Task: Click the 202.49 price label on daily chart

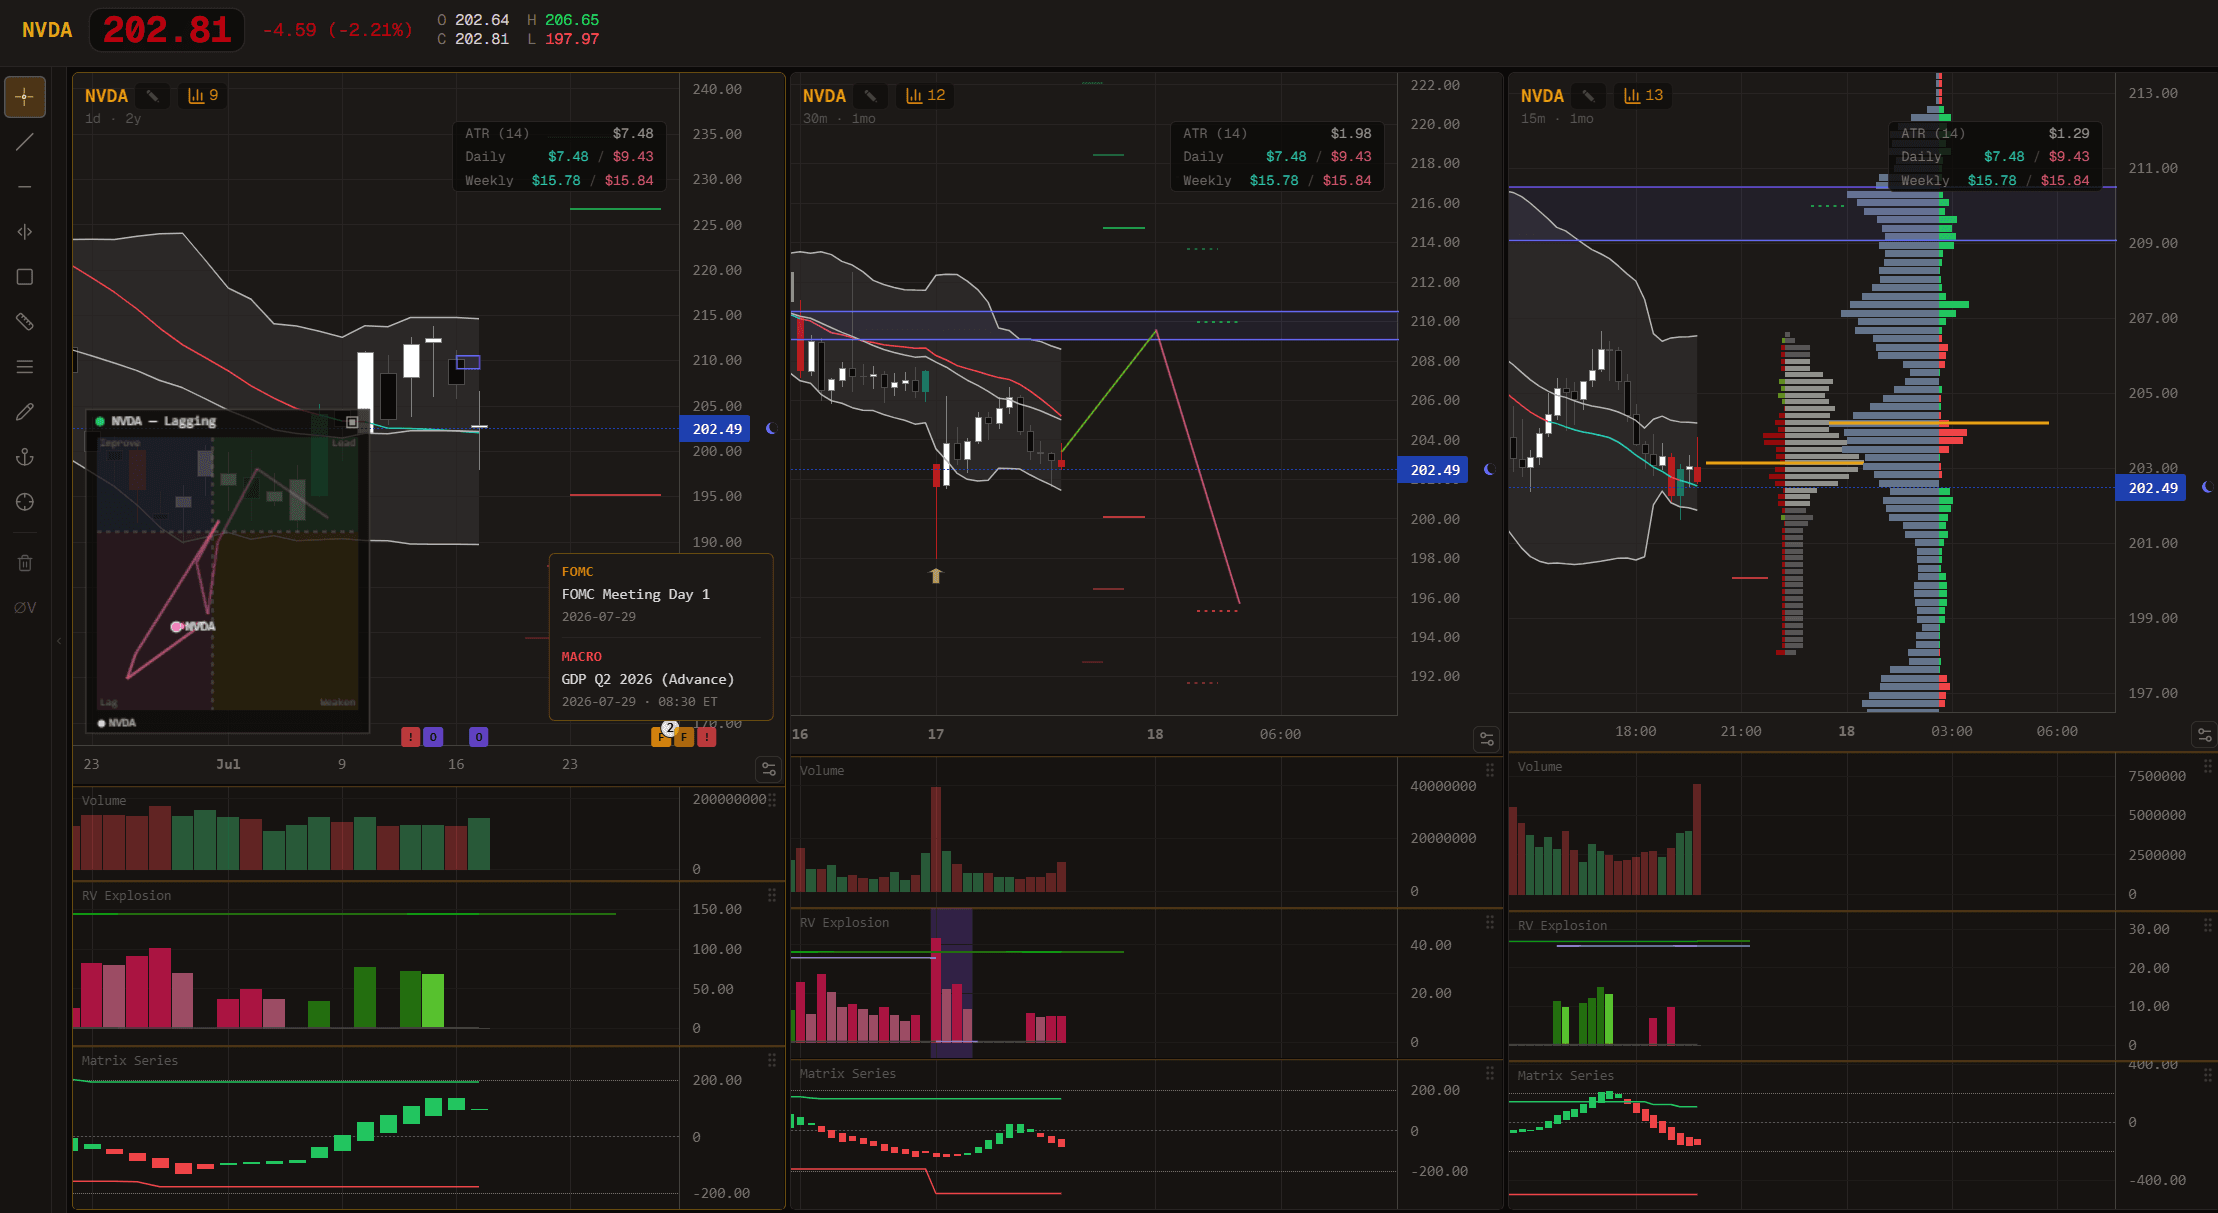Action: (715, 429)
